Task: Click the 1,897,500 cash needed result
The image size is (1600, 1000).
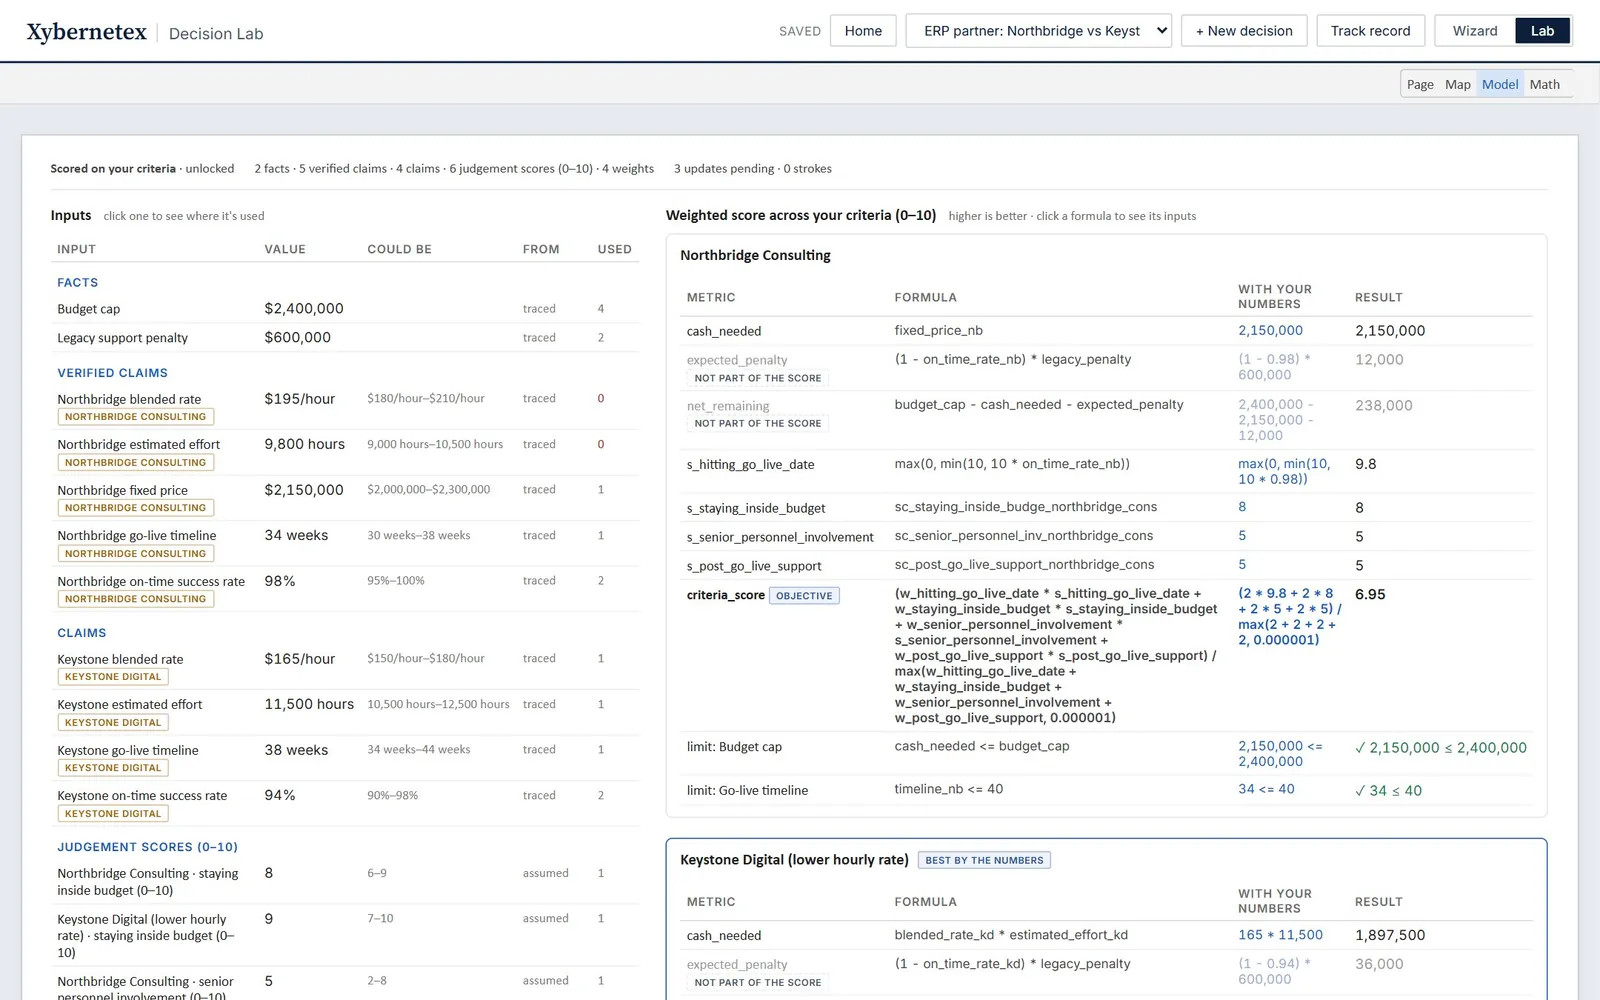Action: point(1390,935)
